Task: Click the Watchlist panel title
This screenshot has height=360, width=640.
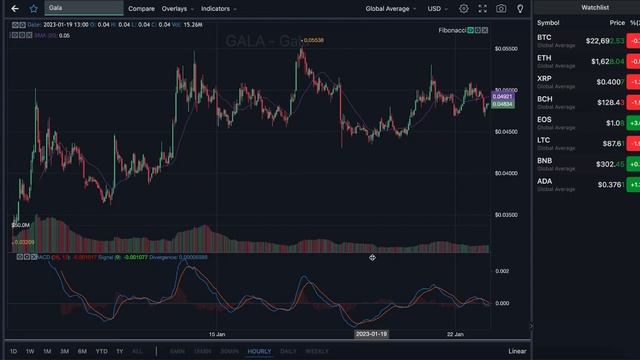Action: [595, 7]
